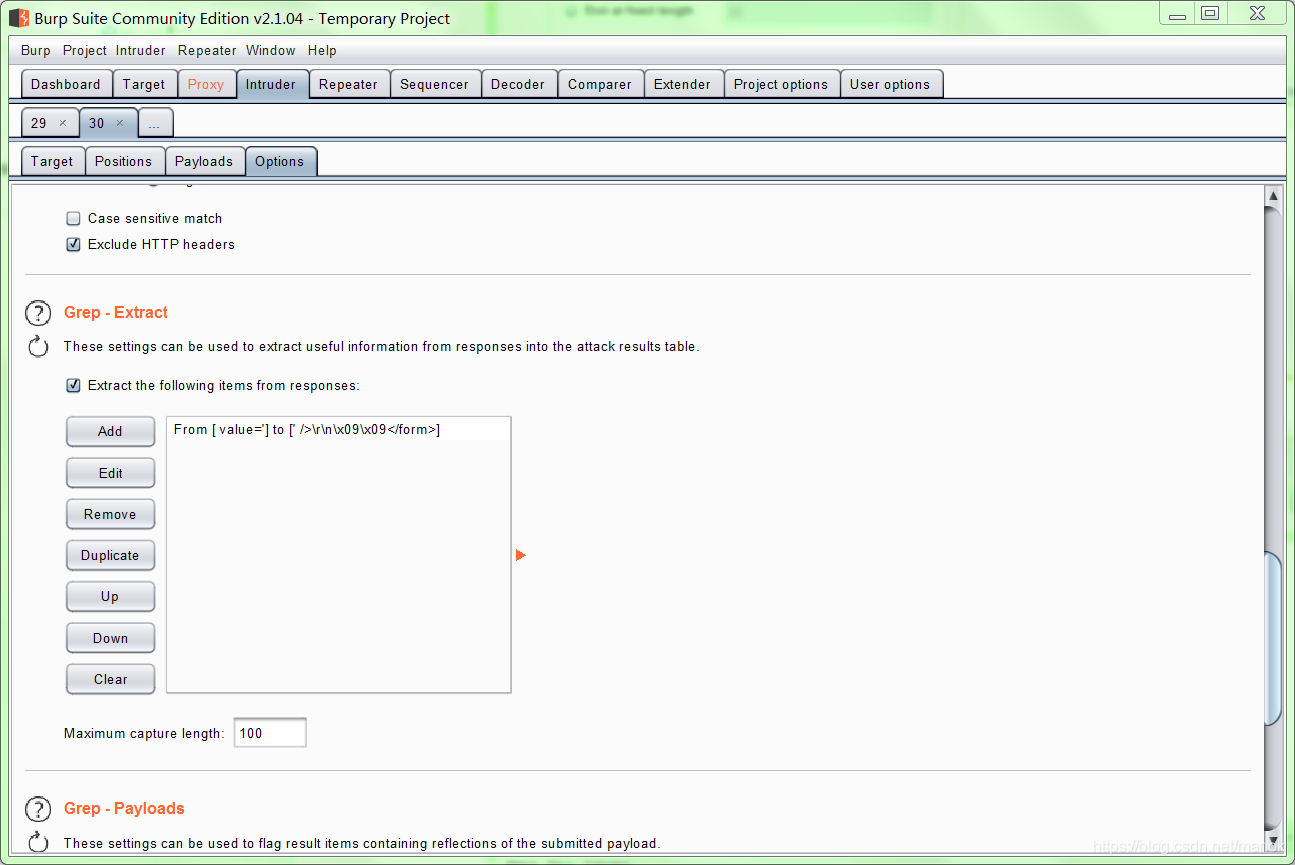The height and width of the screenshot is (865, 1295).
Task: Open the Payloads sub-tab
Action: 204,161
